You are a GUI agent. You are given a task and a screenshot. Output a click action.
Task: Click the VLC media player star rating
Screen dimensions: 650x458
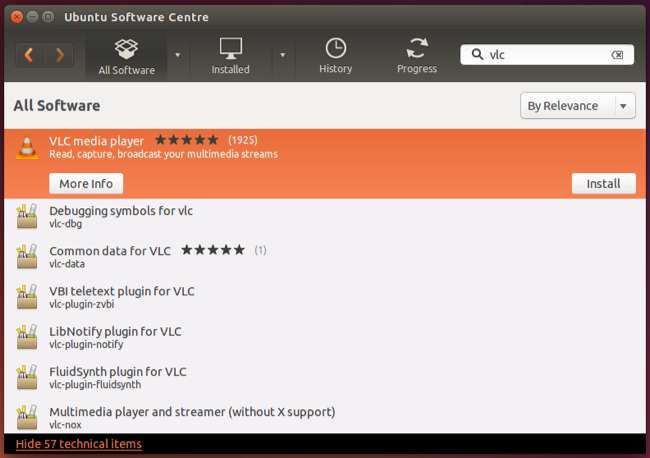point(187,140)
